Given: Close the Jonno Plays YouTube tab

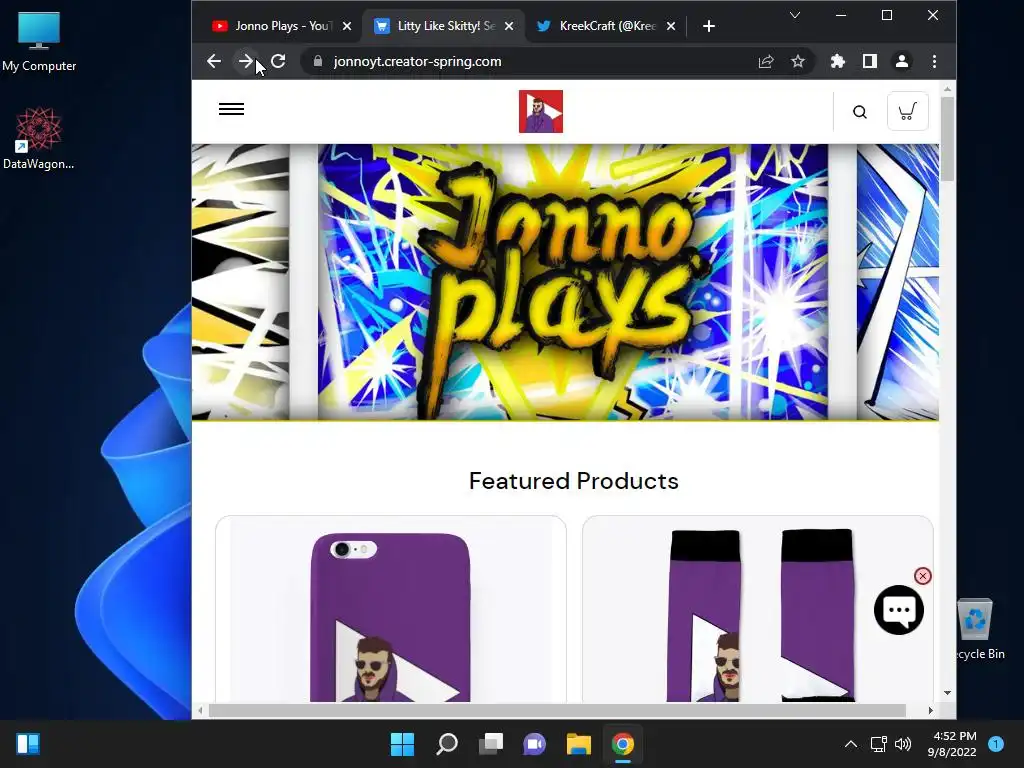Looking at the screenshot, I should (x=347, y=26).
